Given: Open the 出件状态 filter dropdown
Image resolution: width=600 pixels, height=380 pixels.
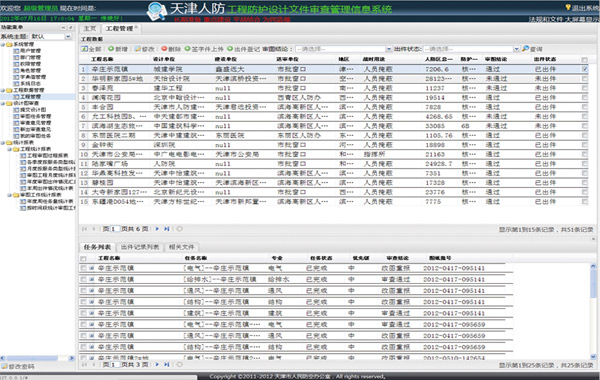Looking at the screenshot, I should (516, 49).
